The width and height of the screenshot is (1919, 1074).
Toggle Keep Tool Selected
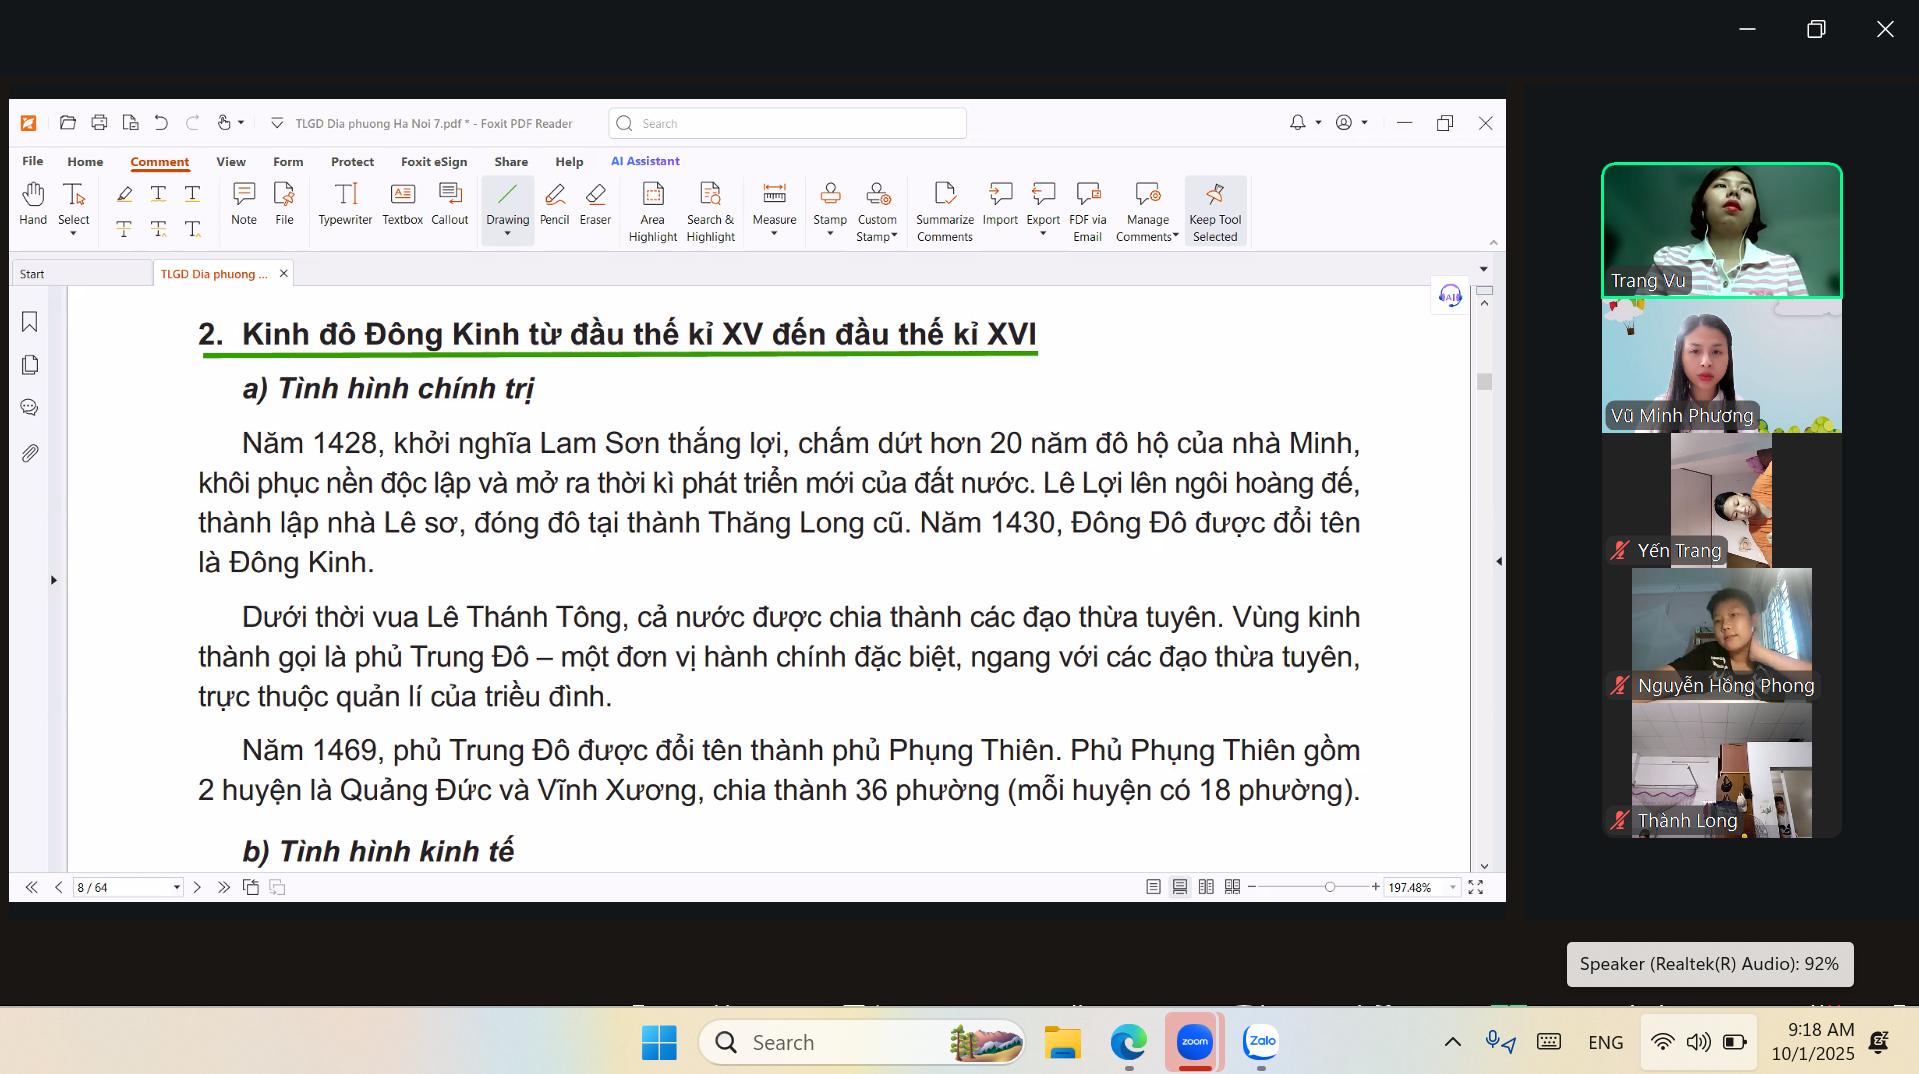pos(1215,211)
